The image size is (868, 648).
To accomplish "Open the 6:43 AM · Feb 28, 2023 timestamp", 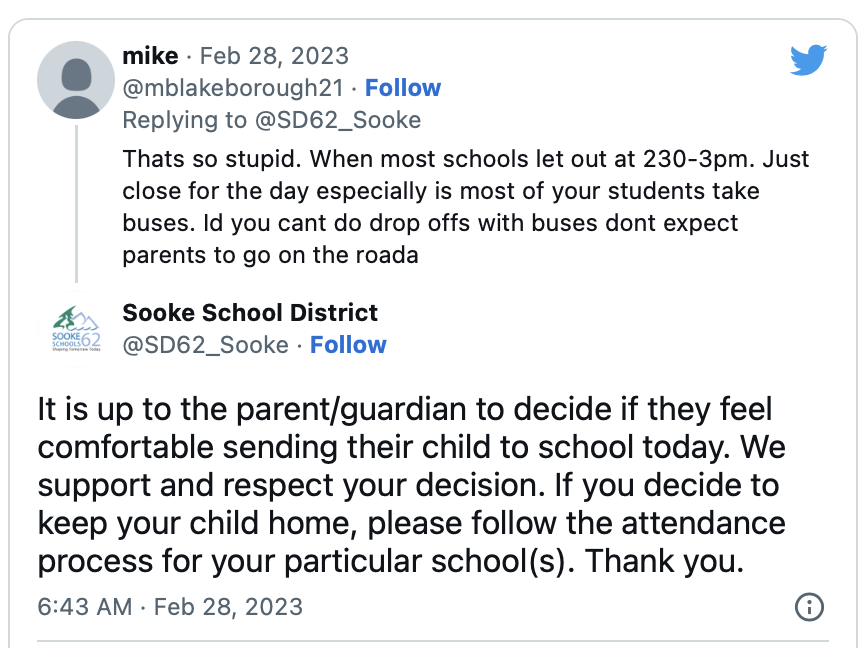I will click(170, 607).
